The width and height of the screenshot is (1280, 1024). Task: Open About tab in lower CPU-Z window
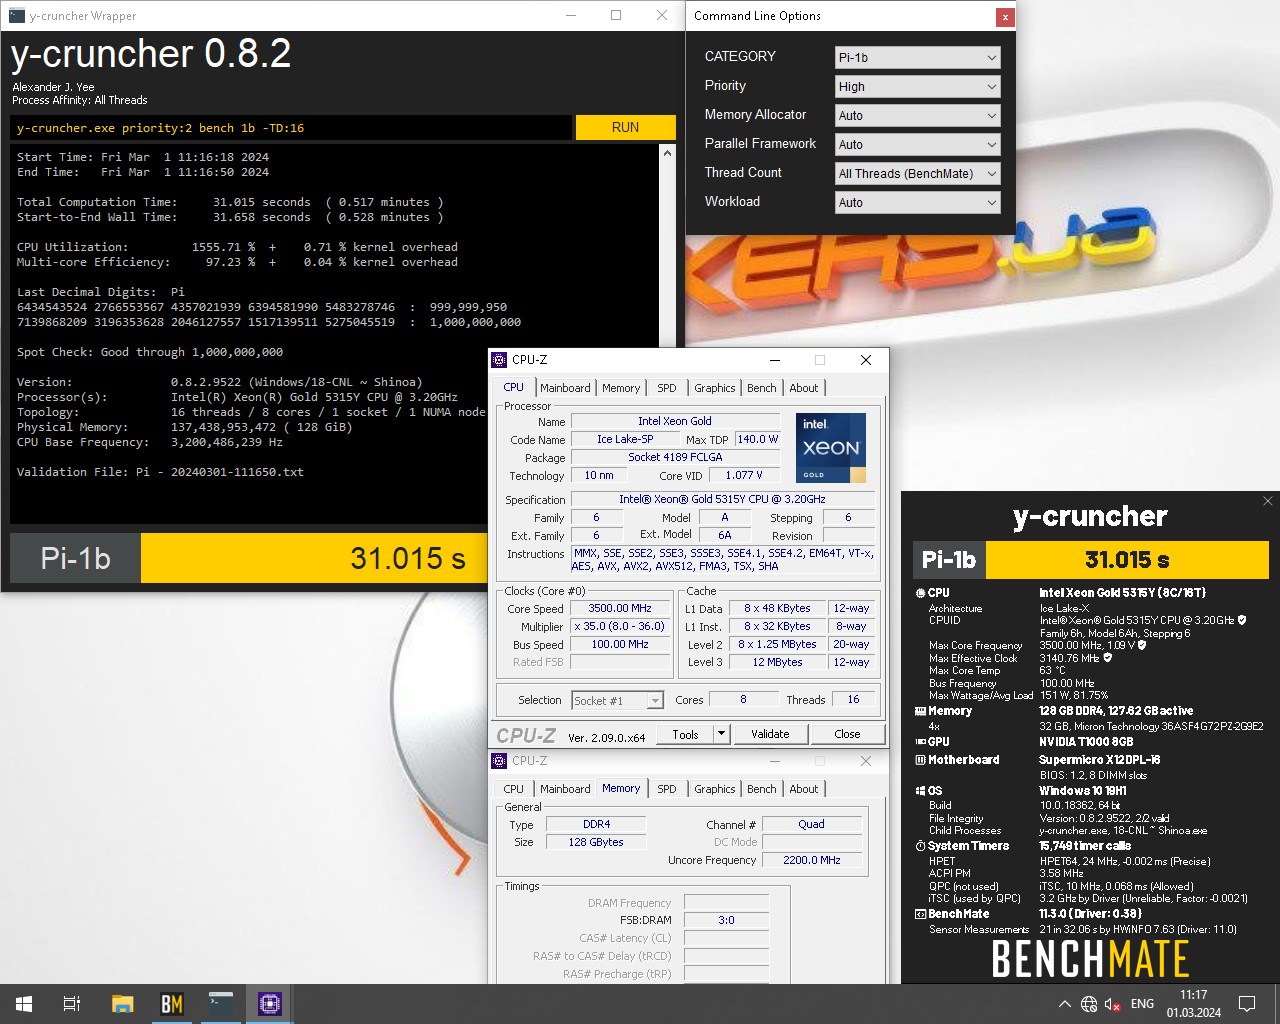click(804, 789)
